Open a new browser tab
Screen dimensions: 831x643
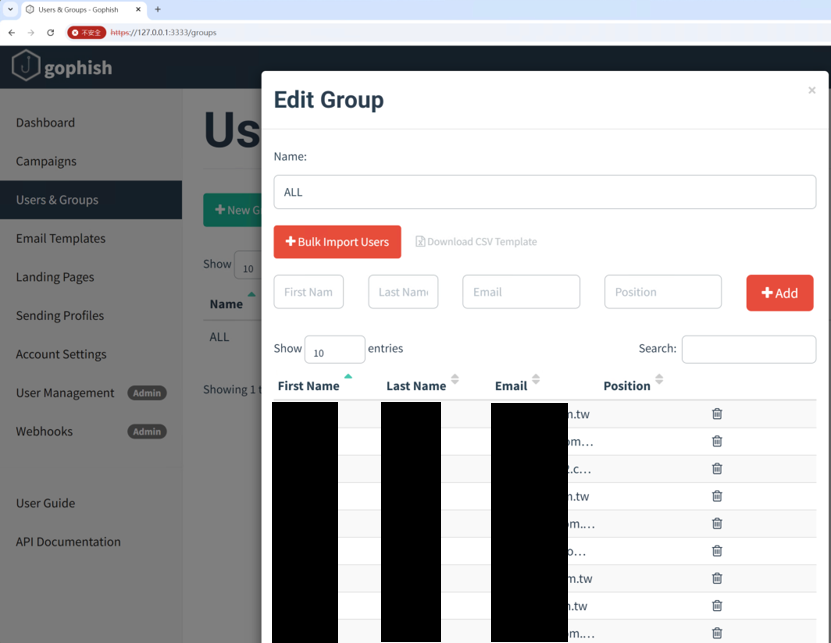[157, 9]
